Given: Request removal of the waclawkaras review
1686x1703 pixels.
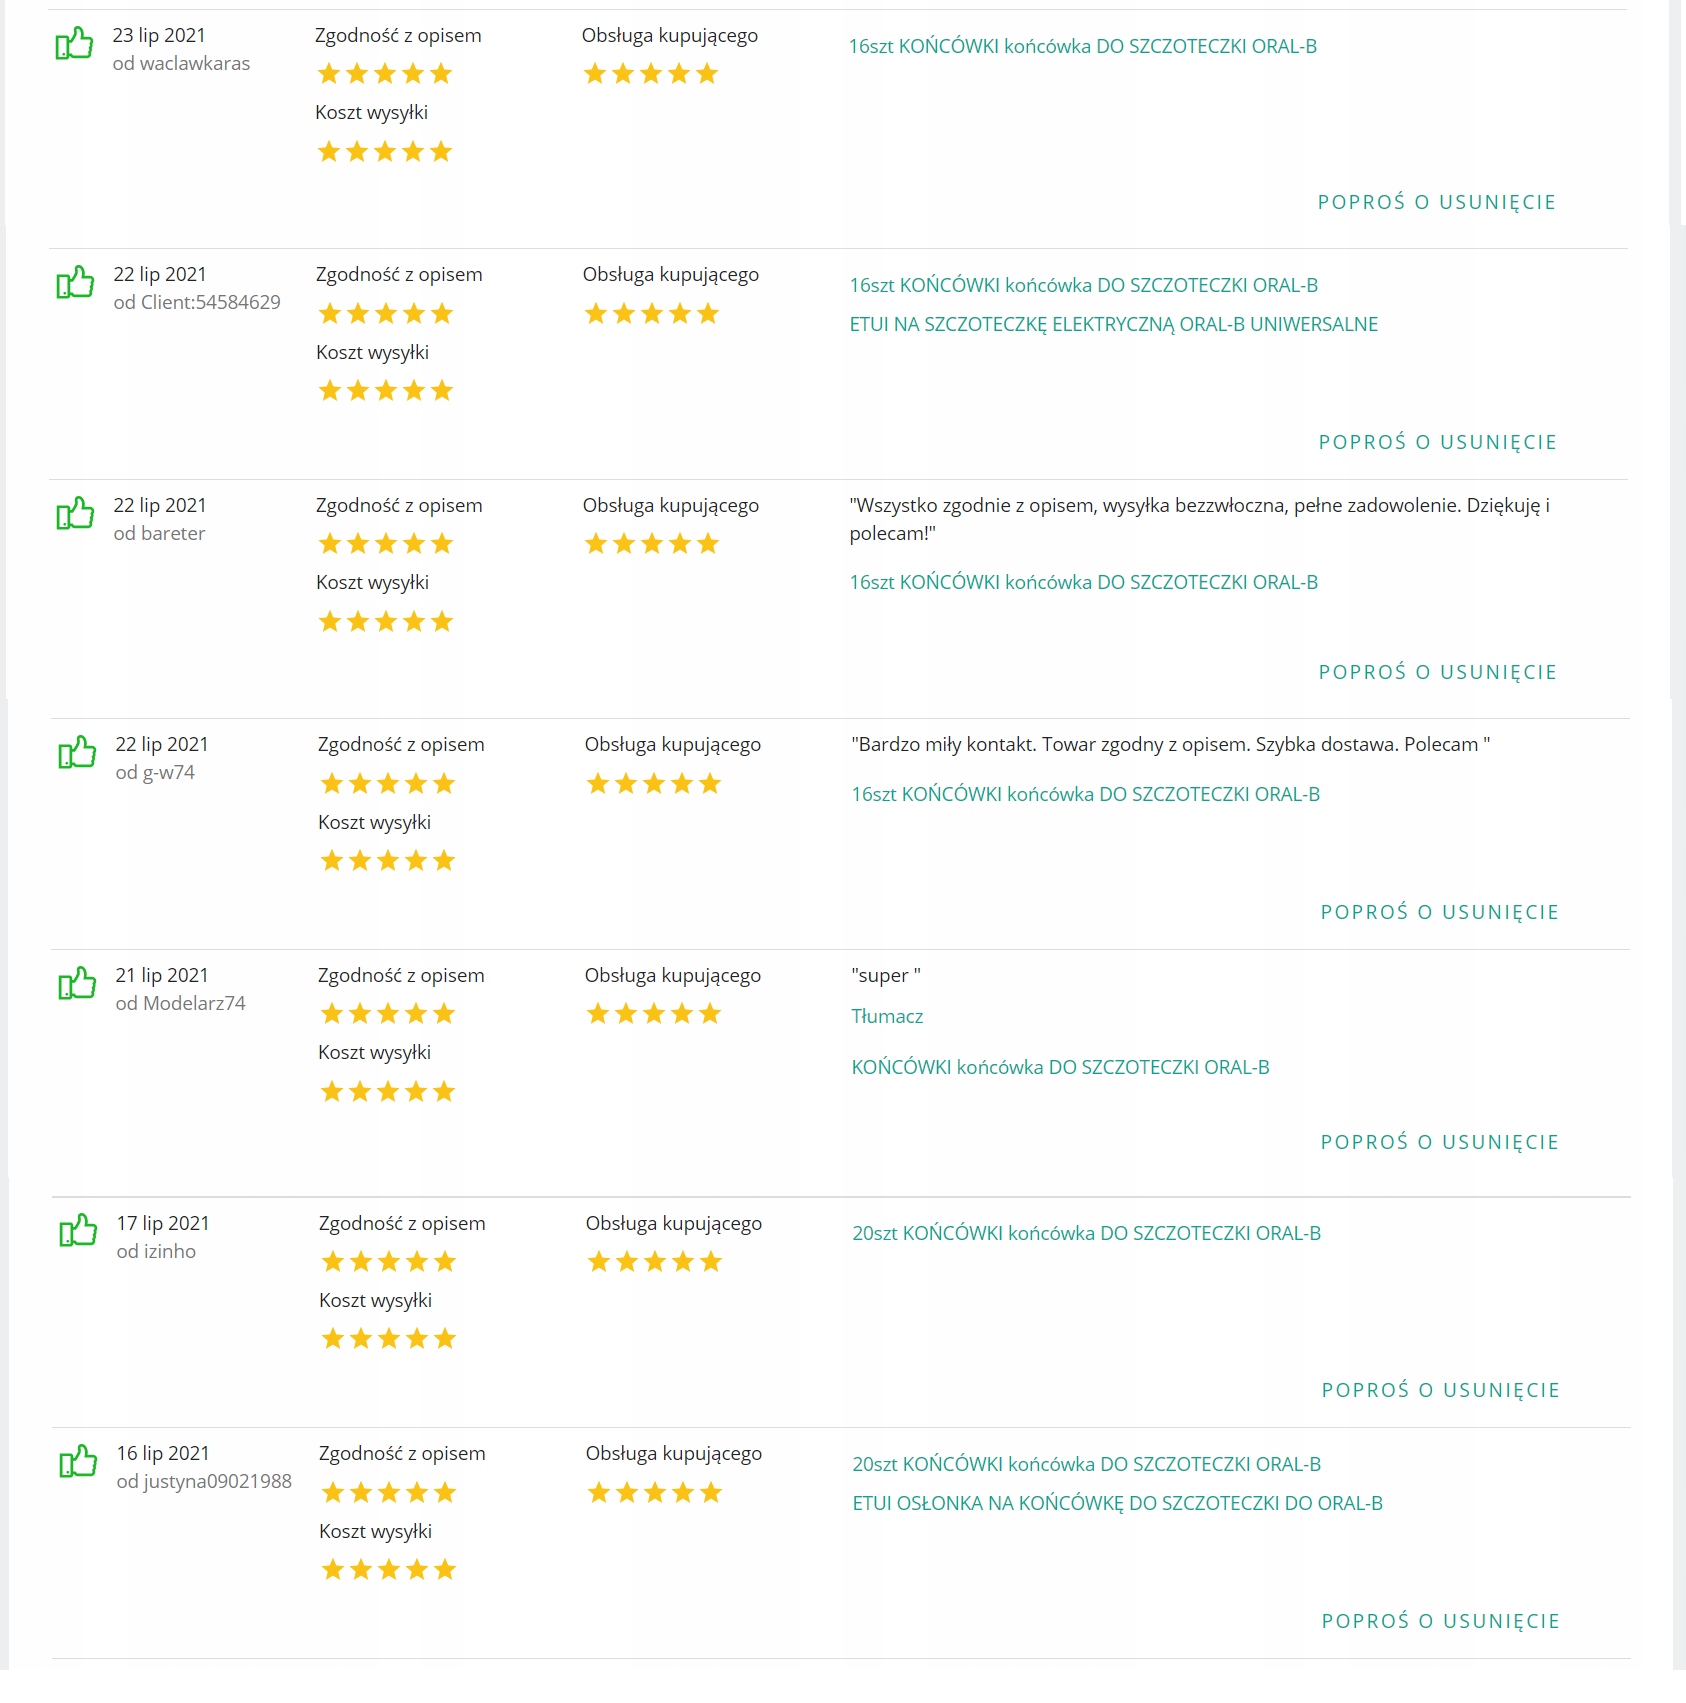Looking at the screenshot, I should coord(1436,202).
